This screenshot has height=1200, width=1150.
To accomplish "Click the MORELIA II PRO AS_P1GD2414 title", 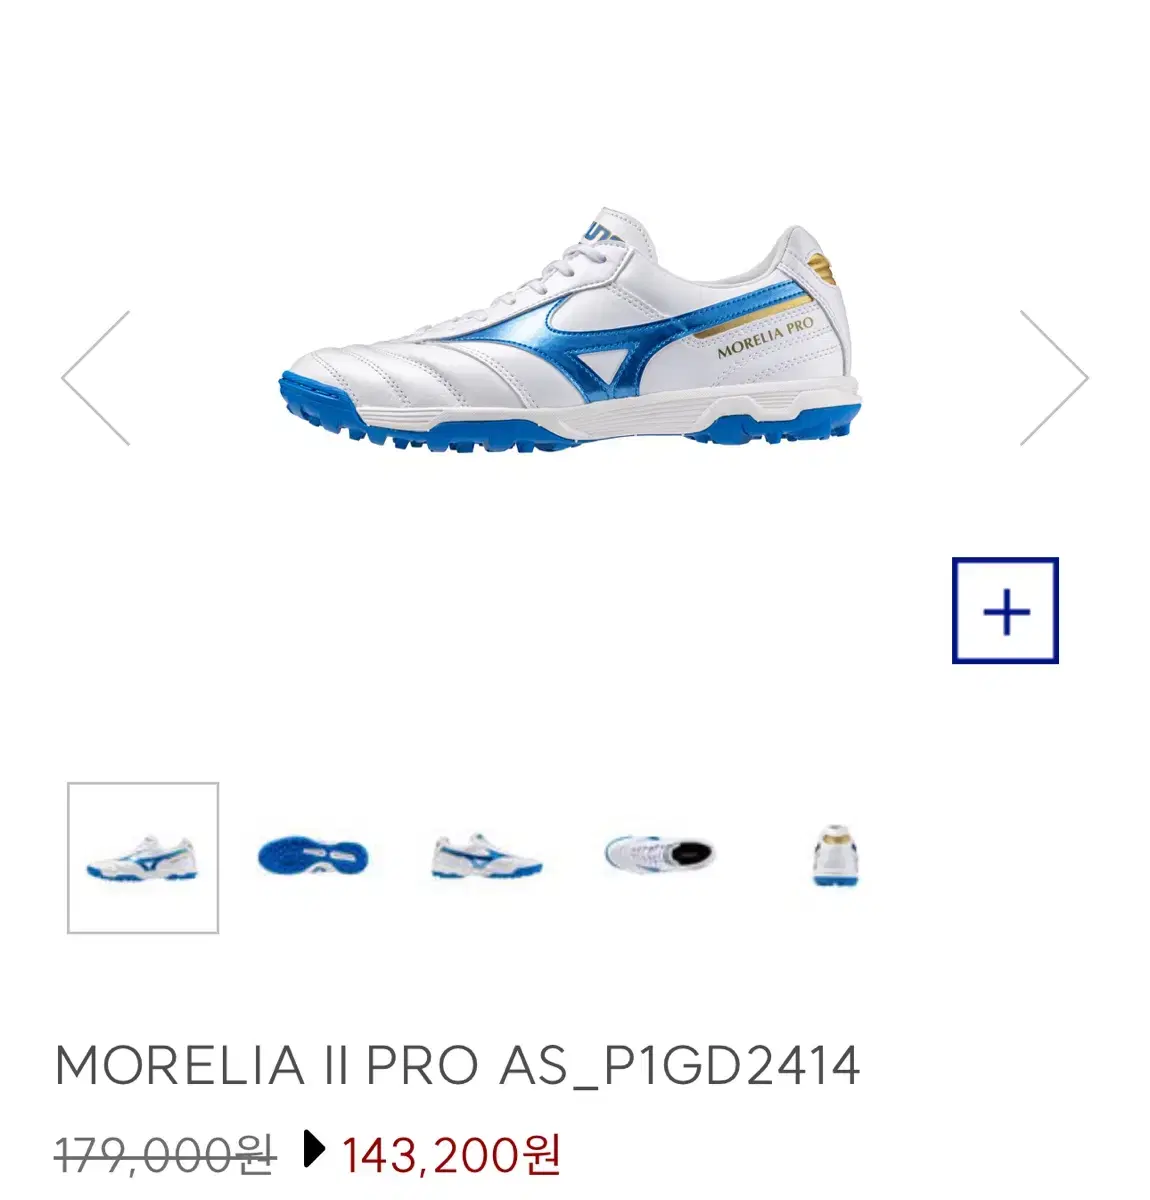I will coord(458,1065).
